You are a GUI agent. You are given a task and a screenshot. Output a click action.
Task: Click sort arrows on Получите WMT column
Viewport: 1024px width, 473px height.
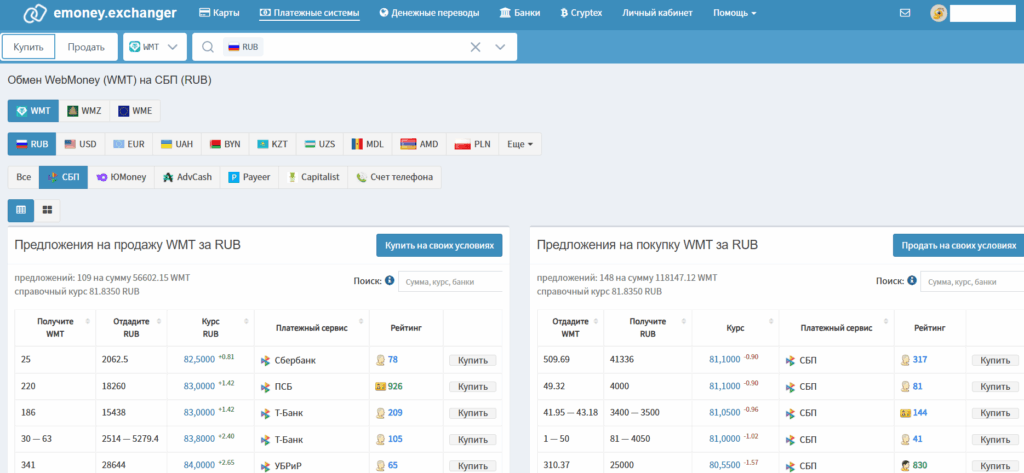pos(90,321)
